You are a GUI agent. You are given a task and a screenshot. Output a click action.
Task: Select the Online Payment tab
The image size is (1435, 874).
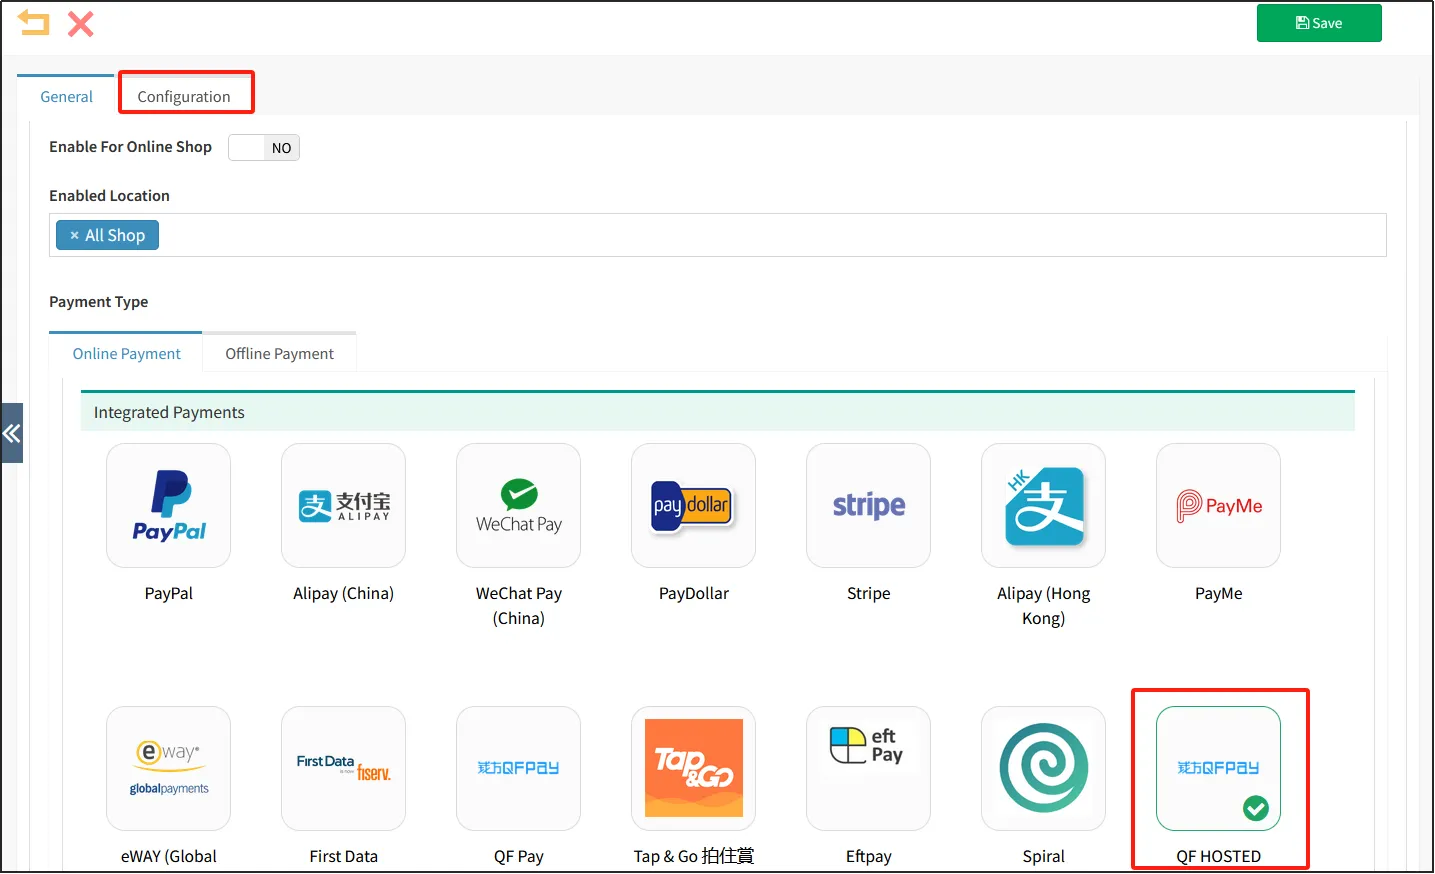tap(126, 353)
